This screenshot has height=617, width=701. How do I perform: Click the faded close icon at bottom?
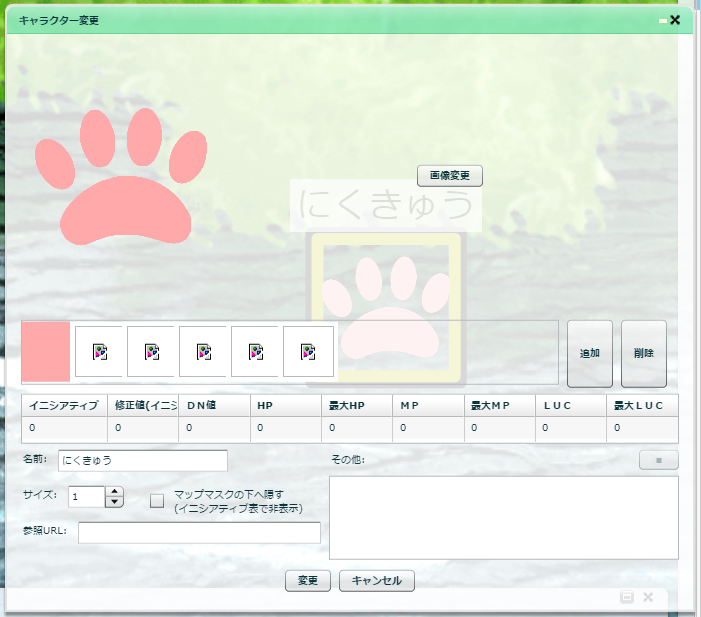648,597
